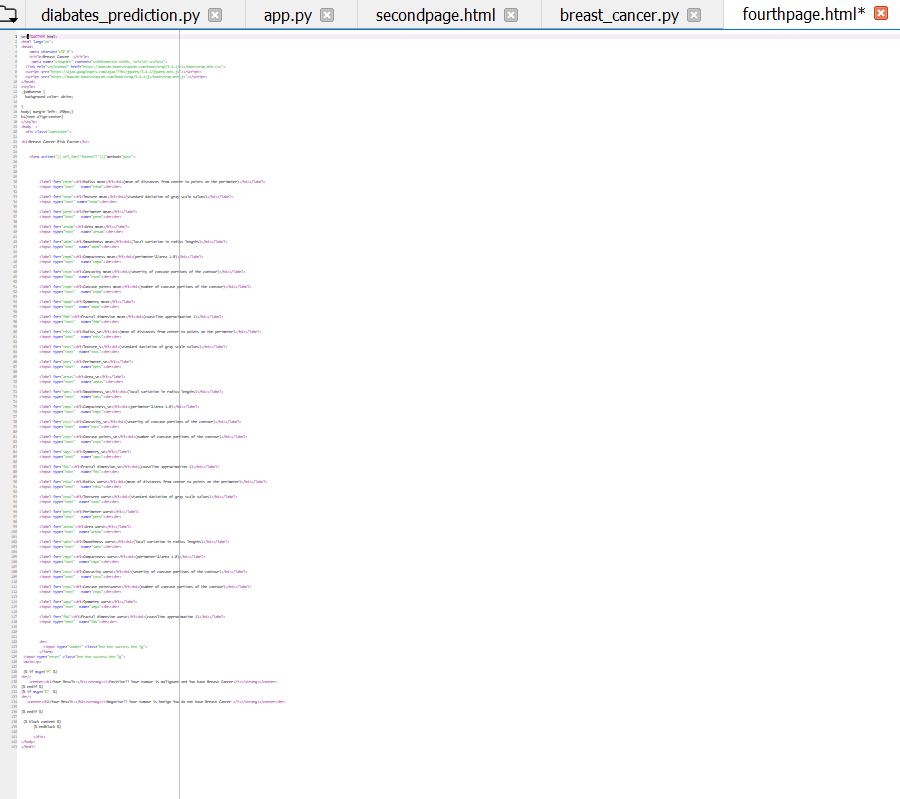This screenshot has height=799, width=900.
Task: Click line number 1 in the gutter
Action: click(x=16, y=36)
